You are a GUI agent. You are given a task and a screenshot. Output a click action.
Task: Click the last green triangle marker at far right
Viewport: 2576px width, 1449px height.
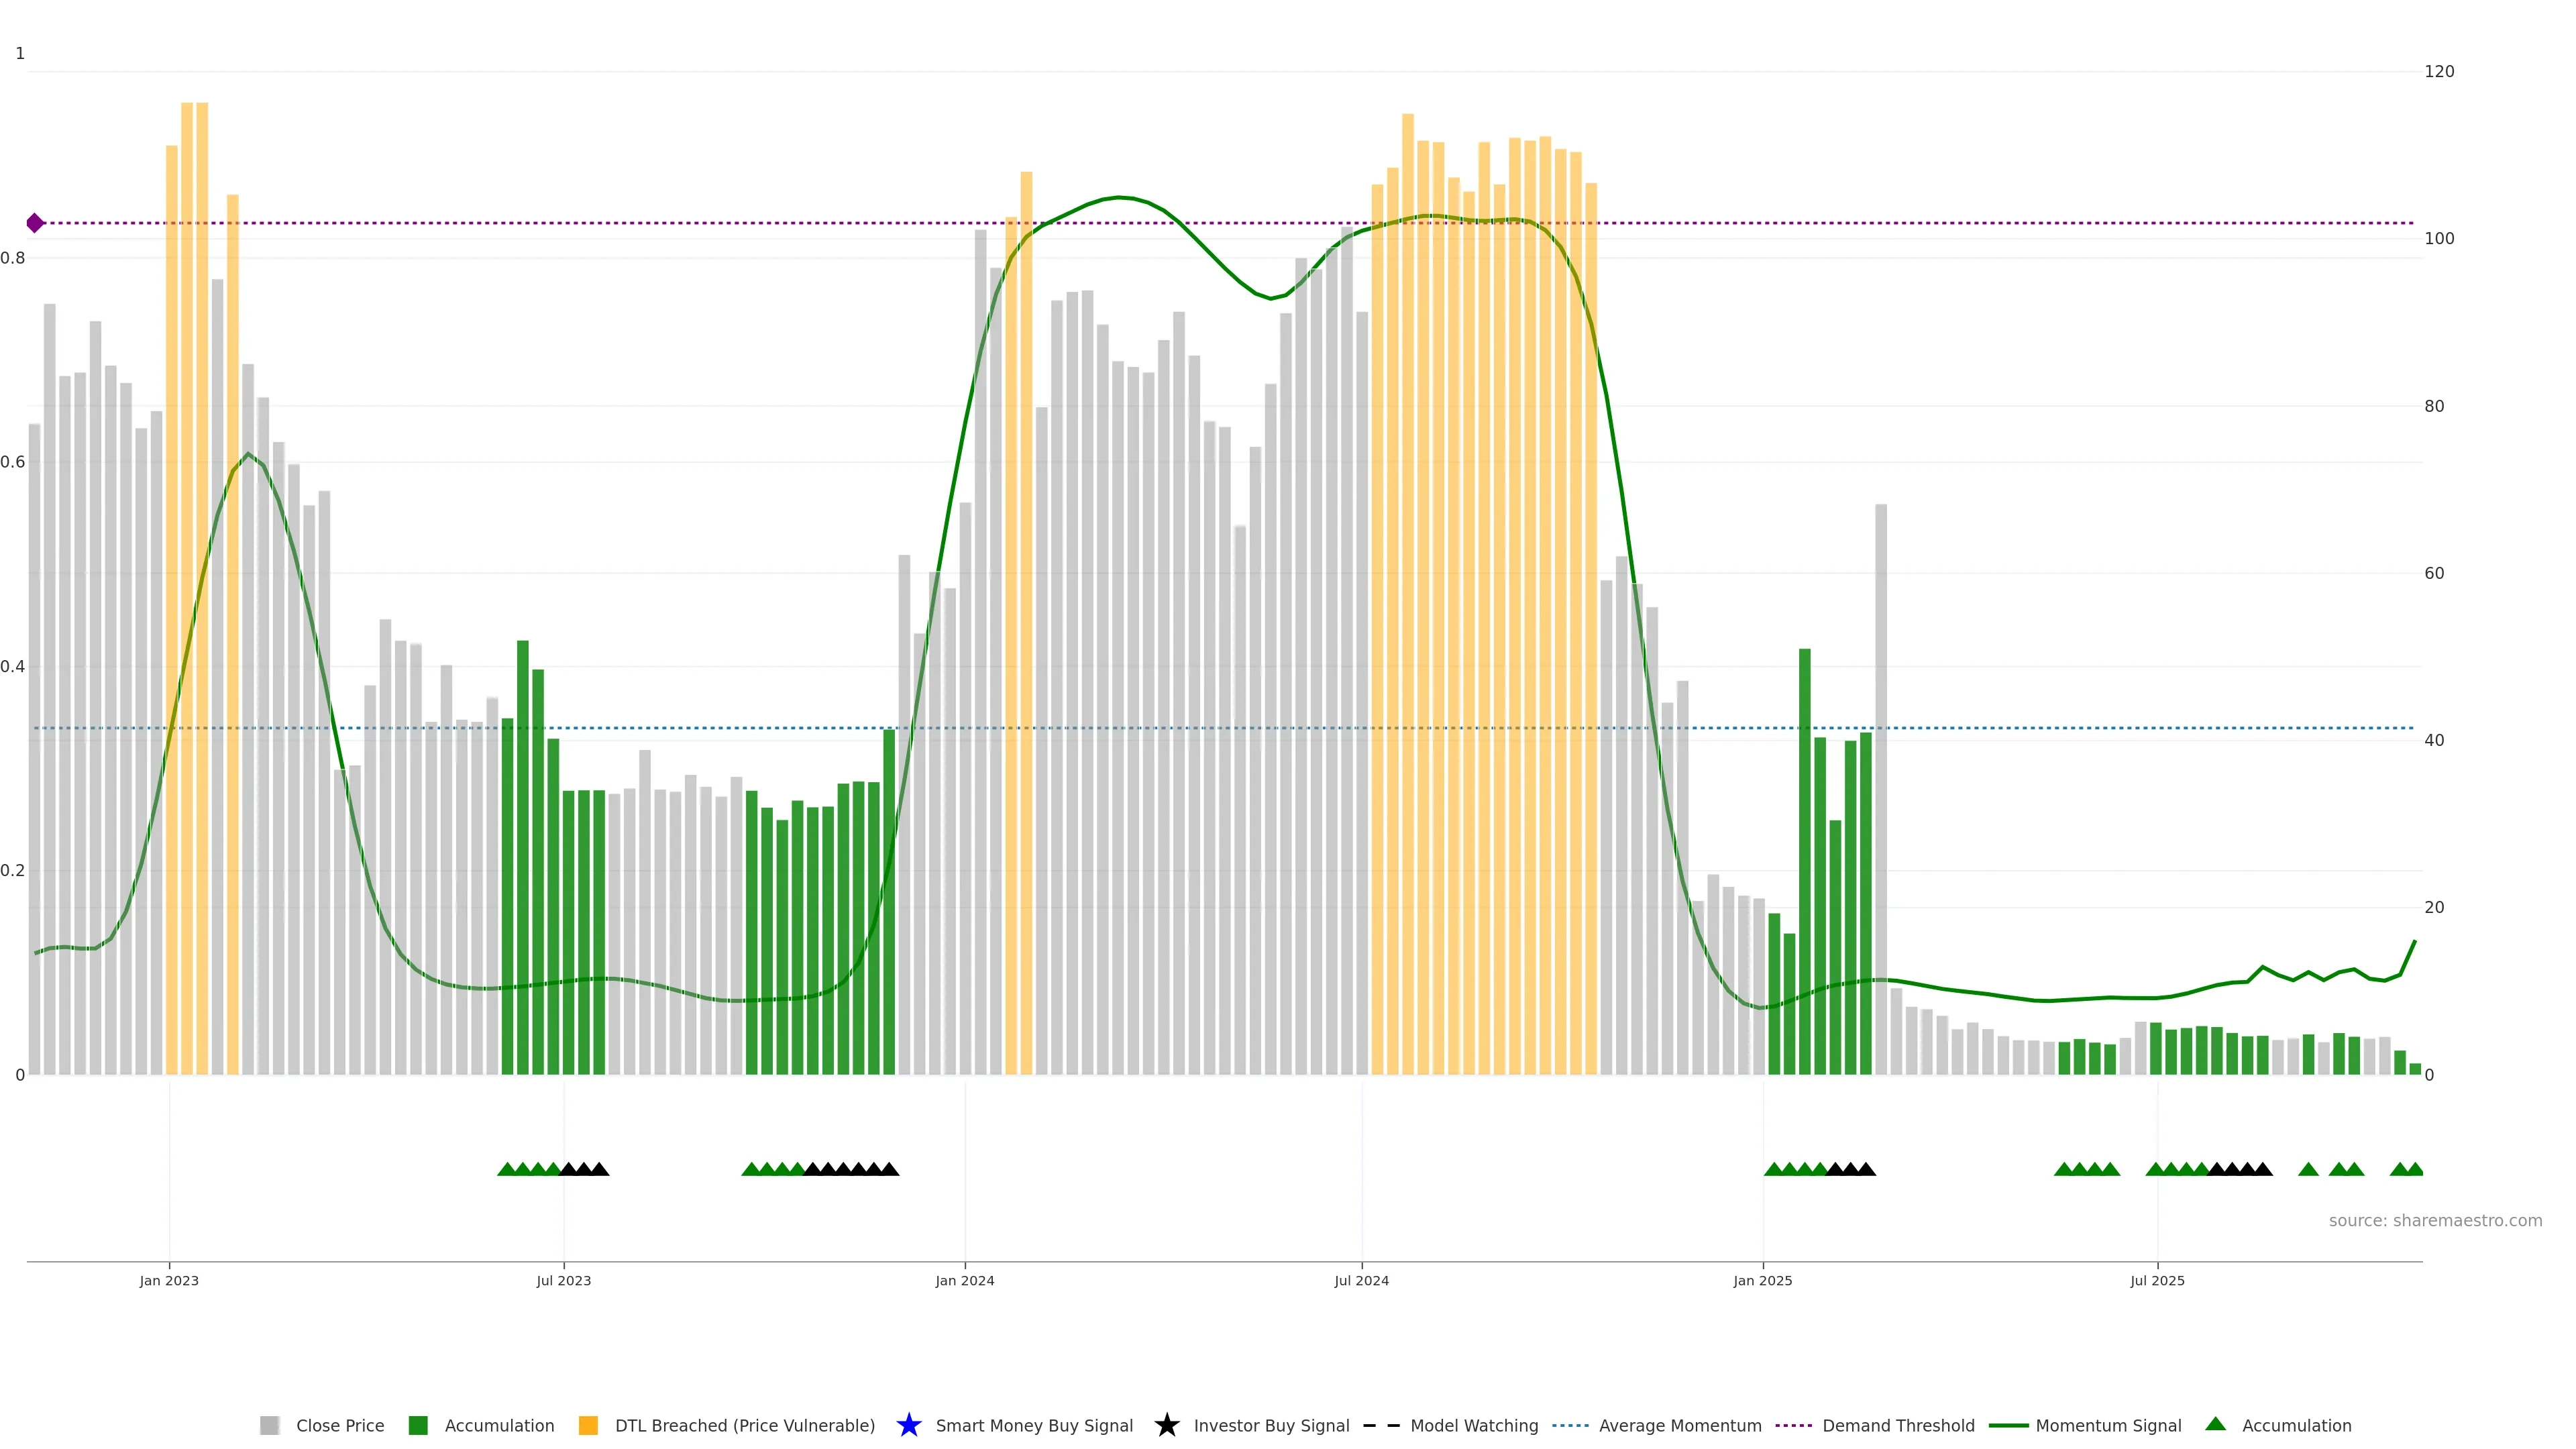[2414, 1169]
